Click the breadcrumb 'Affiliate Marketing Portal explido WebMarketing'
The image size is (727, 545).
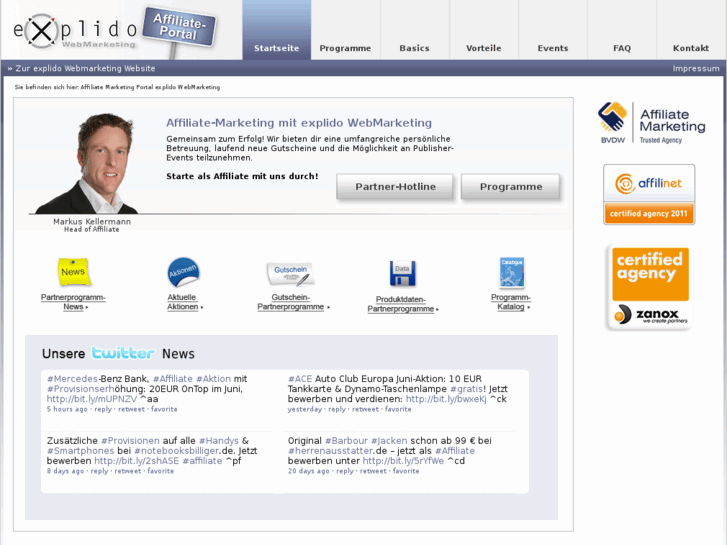tap(150, 87)
